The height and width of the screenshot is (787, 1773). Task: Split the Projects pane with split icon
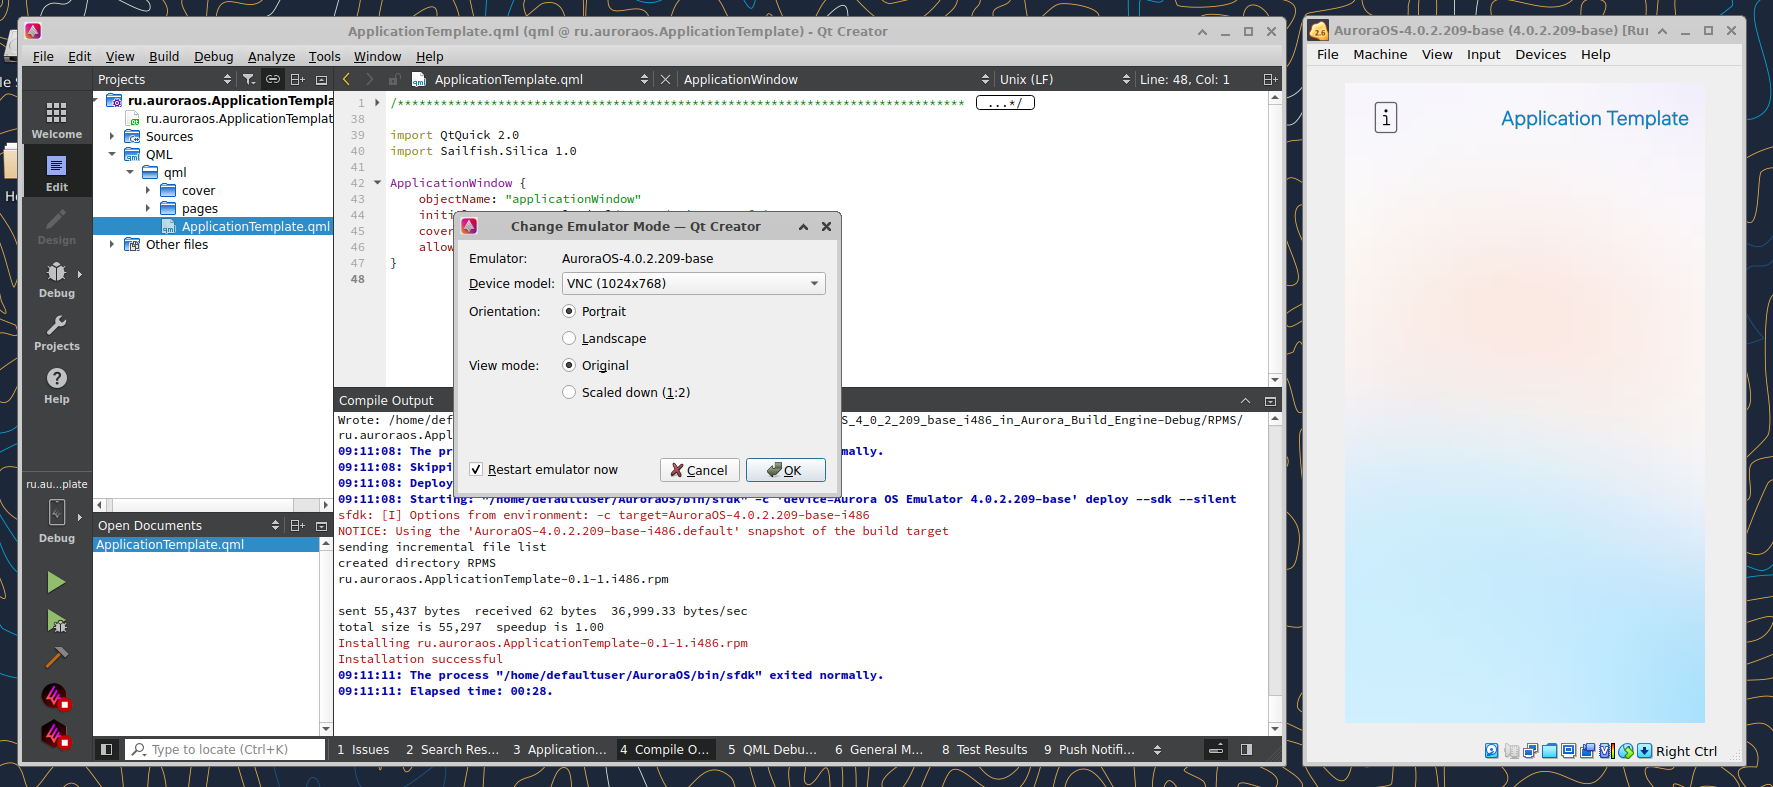pyautogui.click(x=297, y=79)
